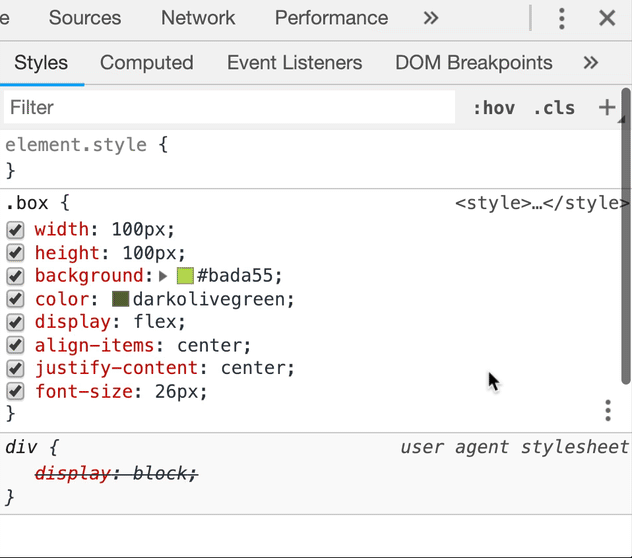Close the DevTools panel
The width and height of the screenshot is (632, 558).
607,18
